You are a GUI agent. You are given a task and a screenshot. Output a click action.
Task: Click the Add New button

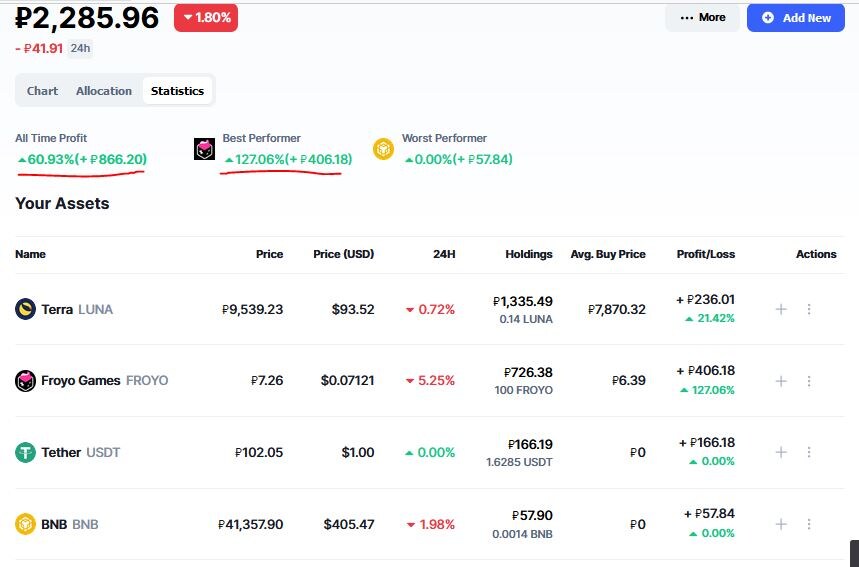click(796, 18)
